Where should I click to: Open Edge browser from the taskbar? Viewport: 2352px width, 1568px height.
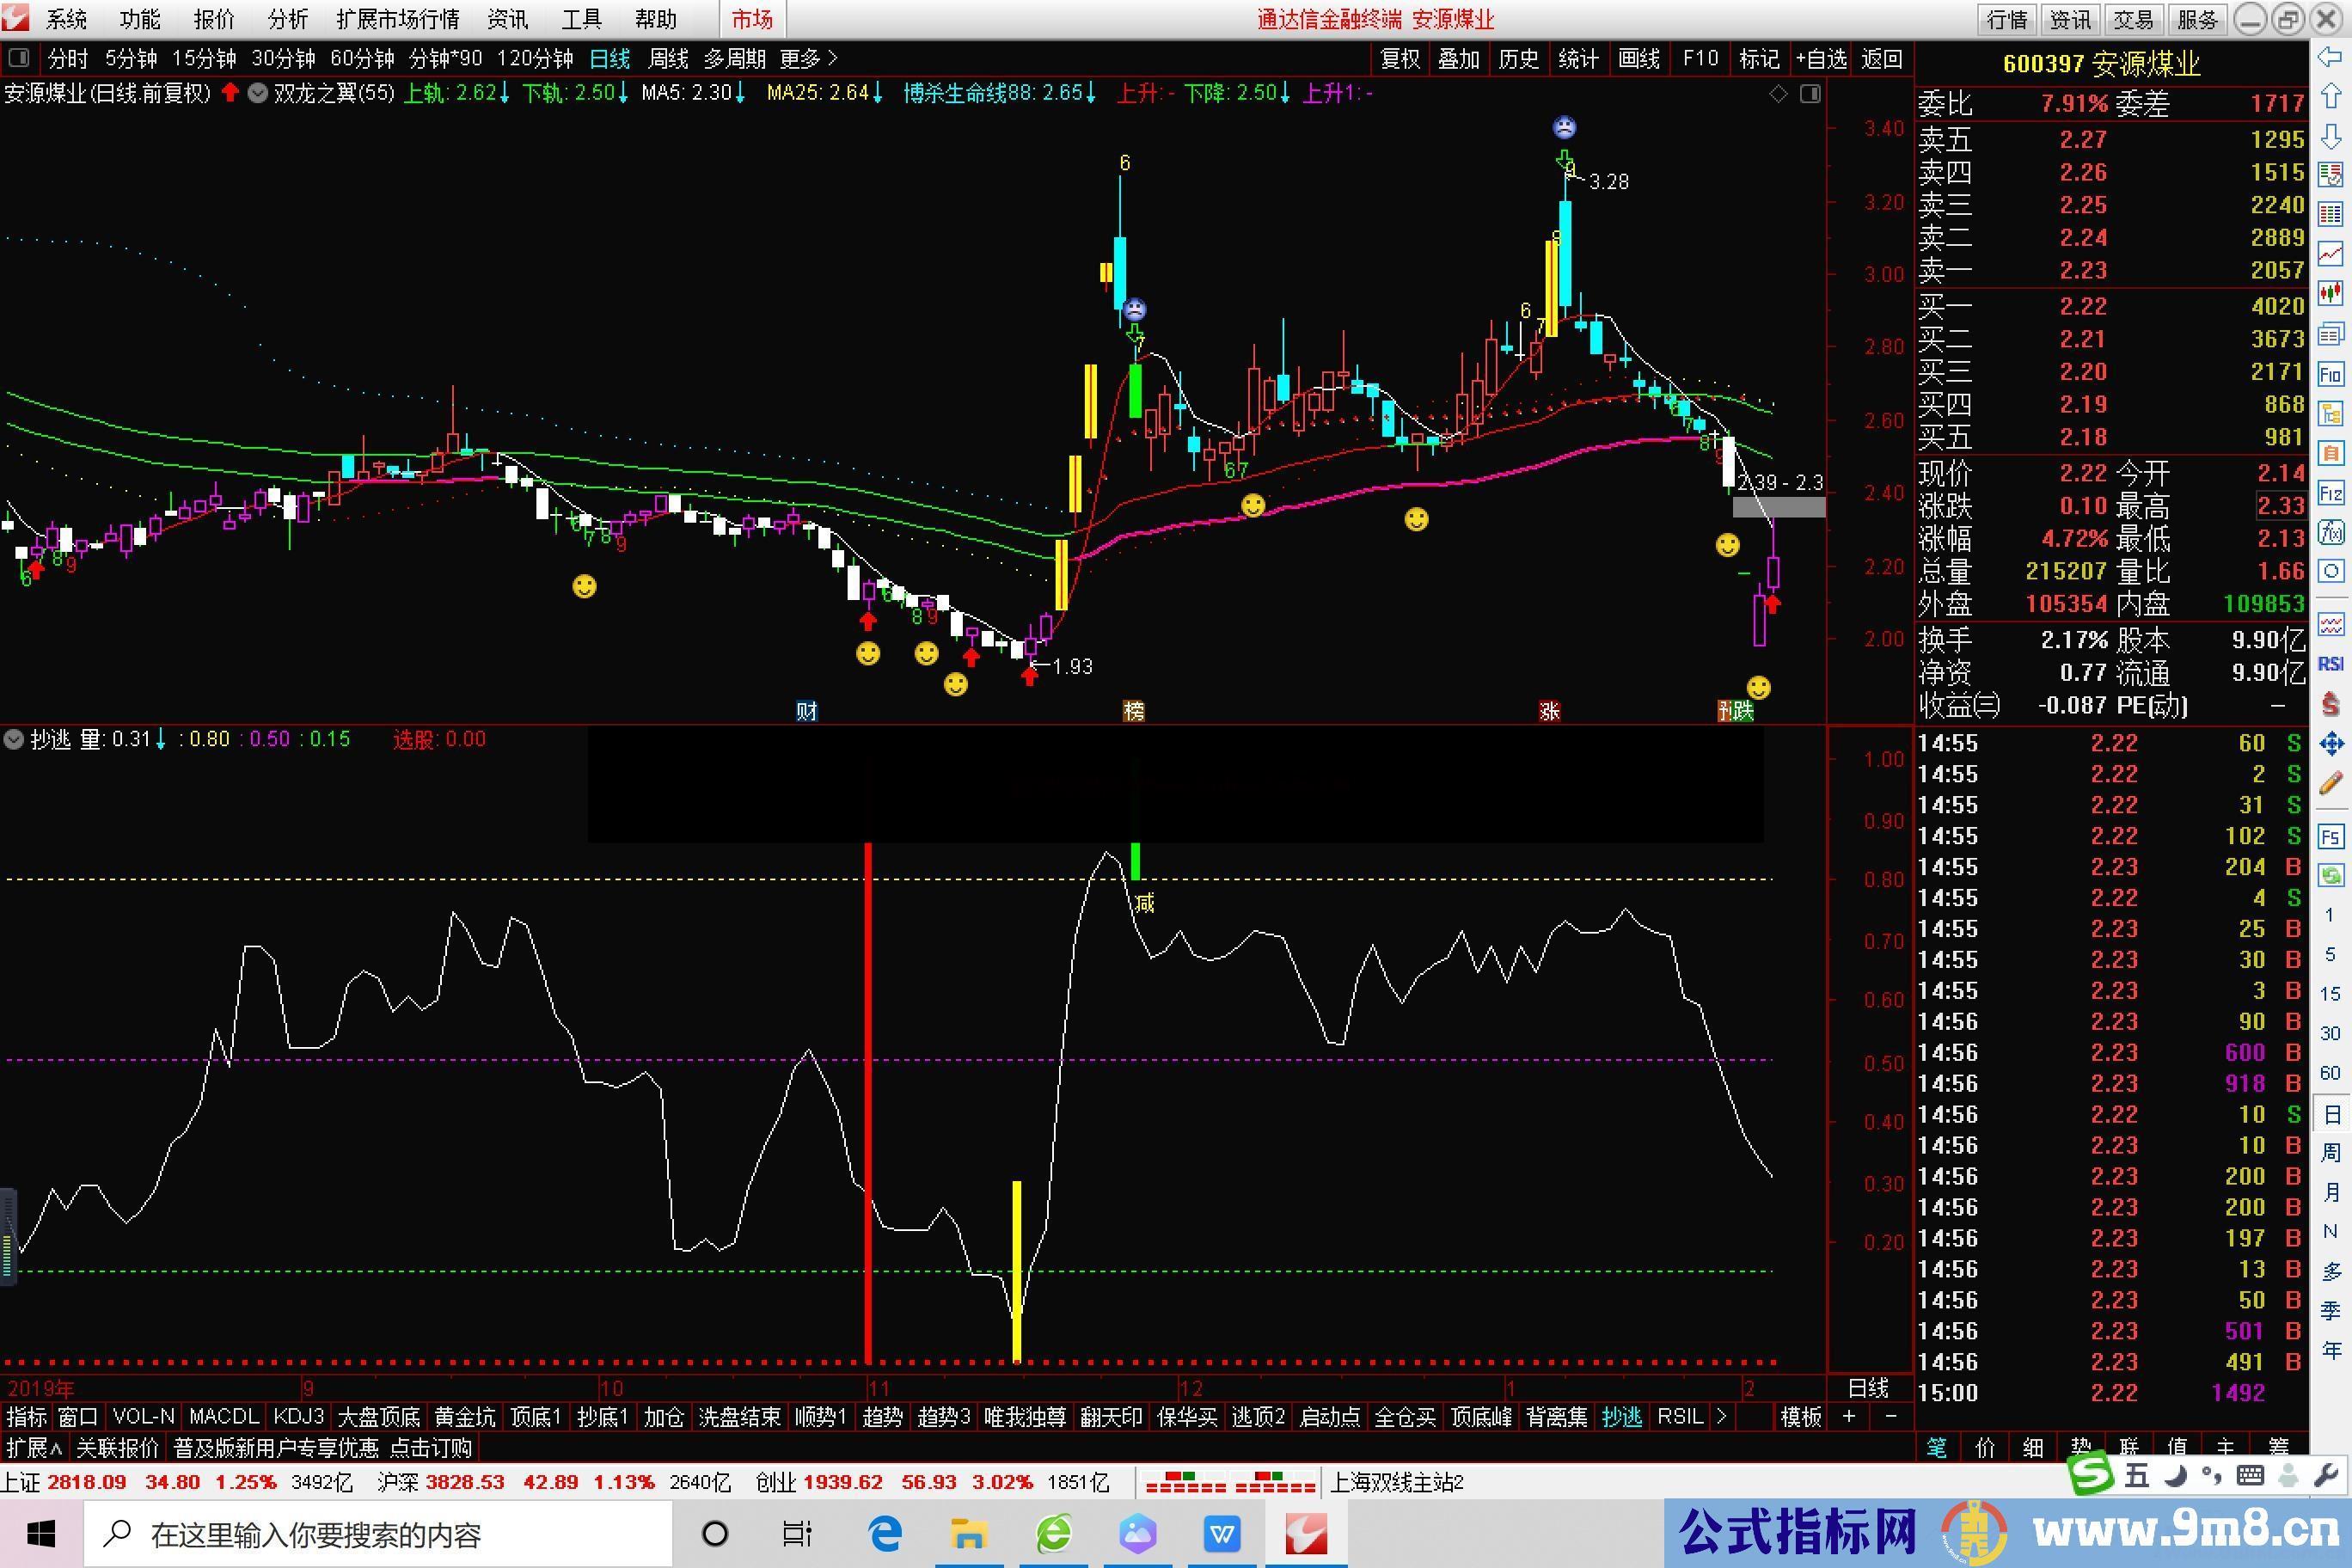point(885,1533)
